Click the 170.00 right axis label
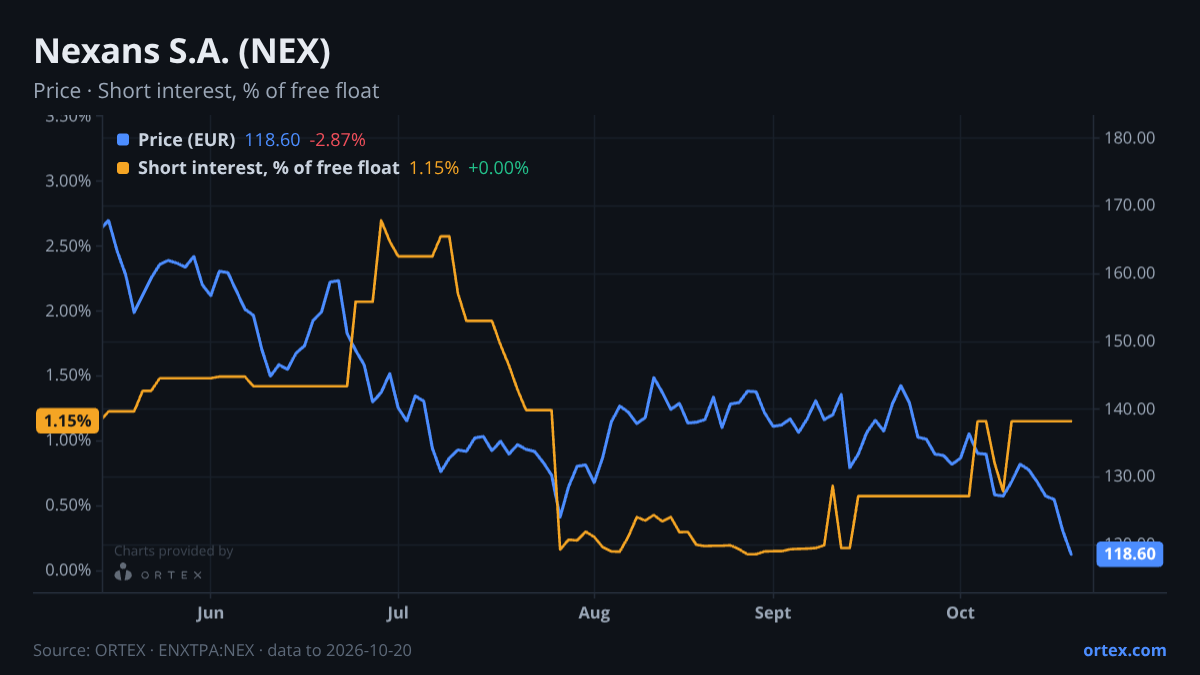 click(1130, 205)
